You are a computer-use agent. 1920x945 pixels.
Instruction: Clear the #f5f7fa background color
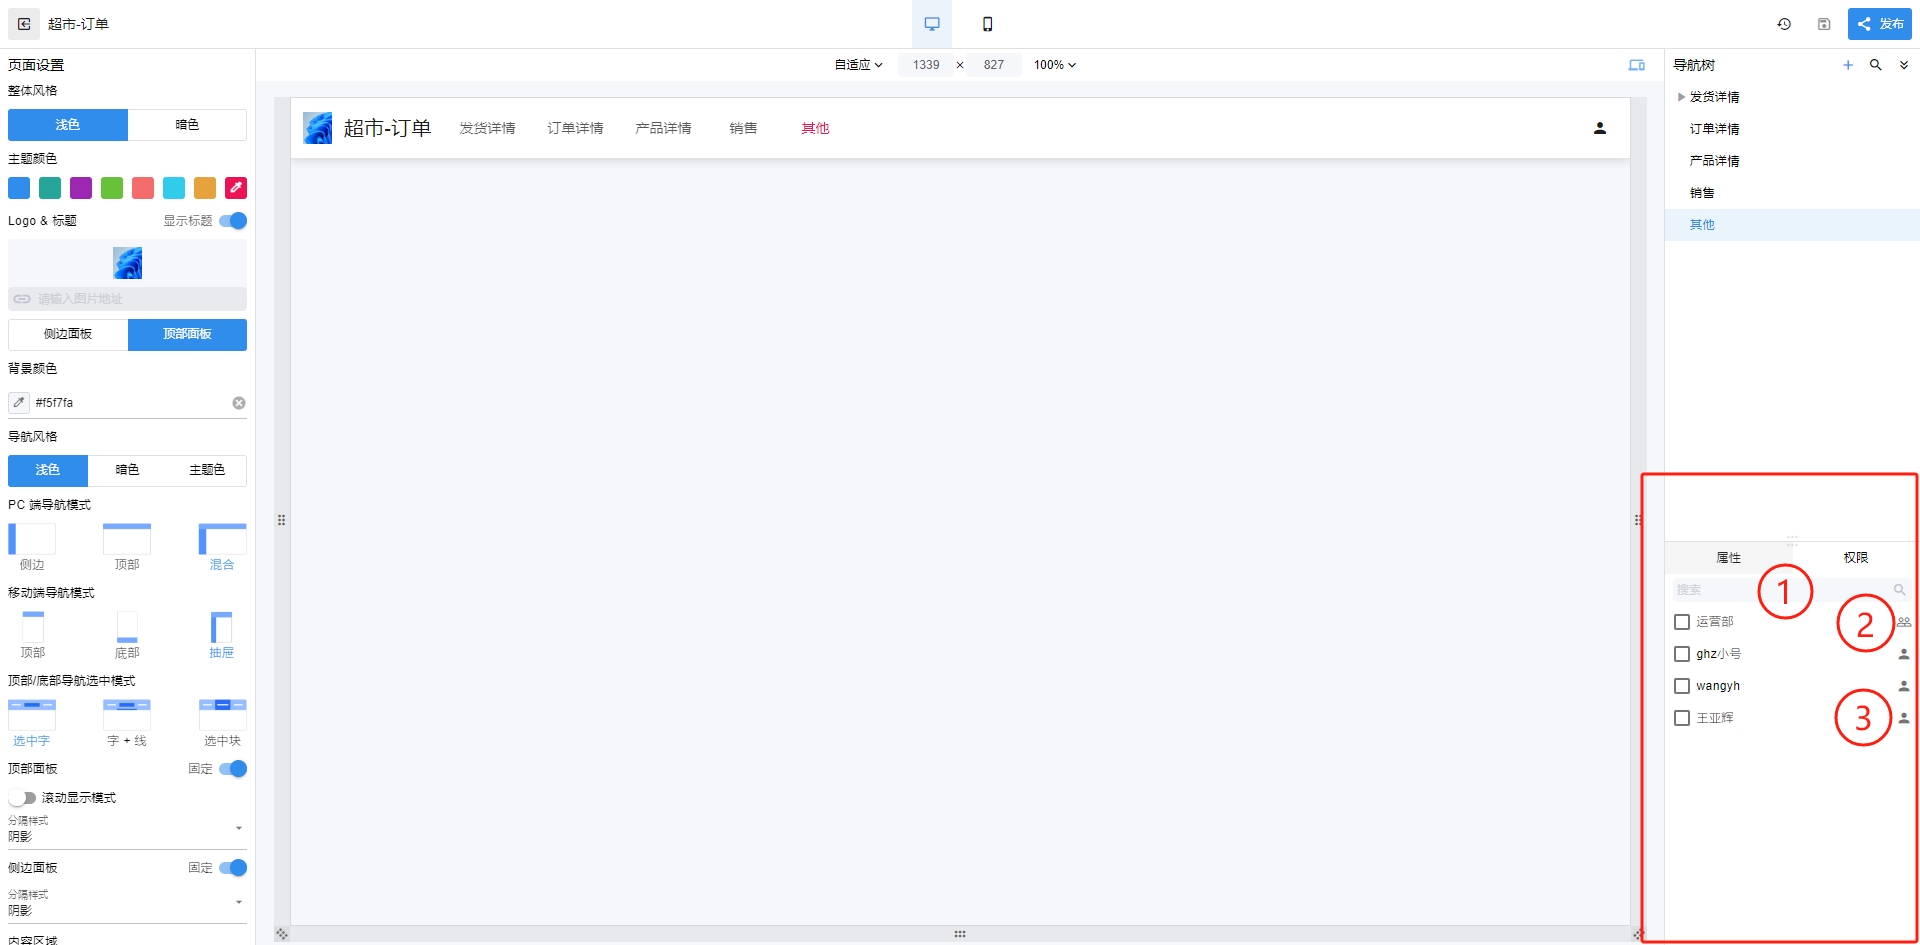pos(239,403)
